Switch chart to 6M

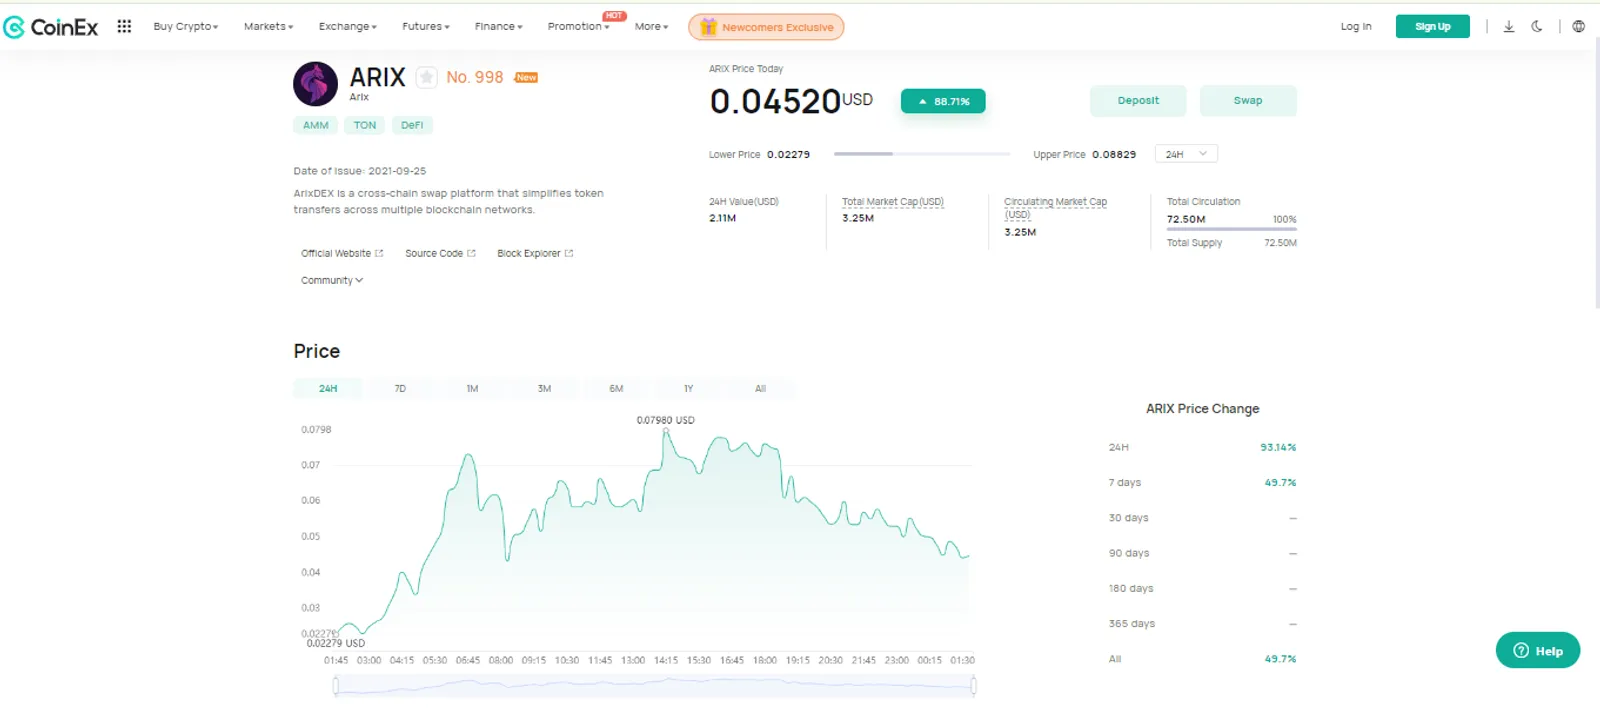(616, 389)
